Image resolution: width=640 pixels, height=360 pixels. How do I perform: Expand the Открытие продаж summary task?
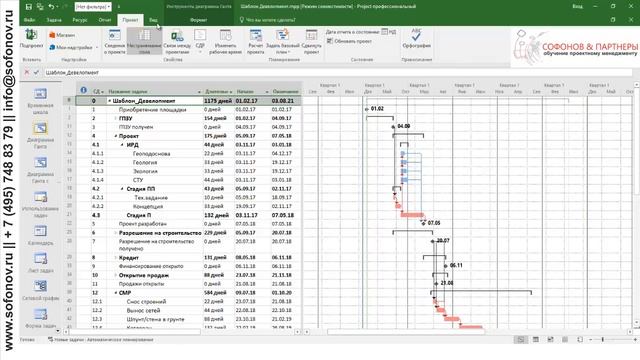[116, 275]
